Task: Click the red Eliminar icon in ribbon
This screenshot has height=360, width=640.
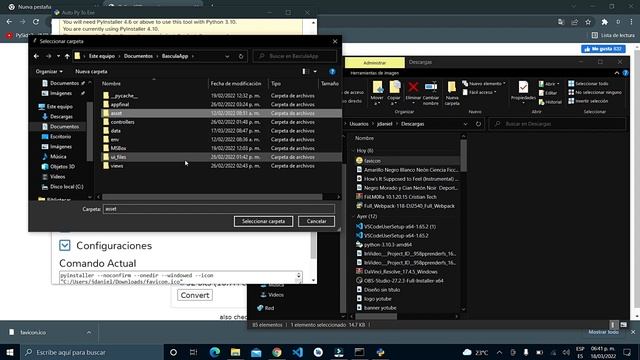Action: 413,87
